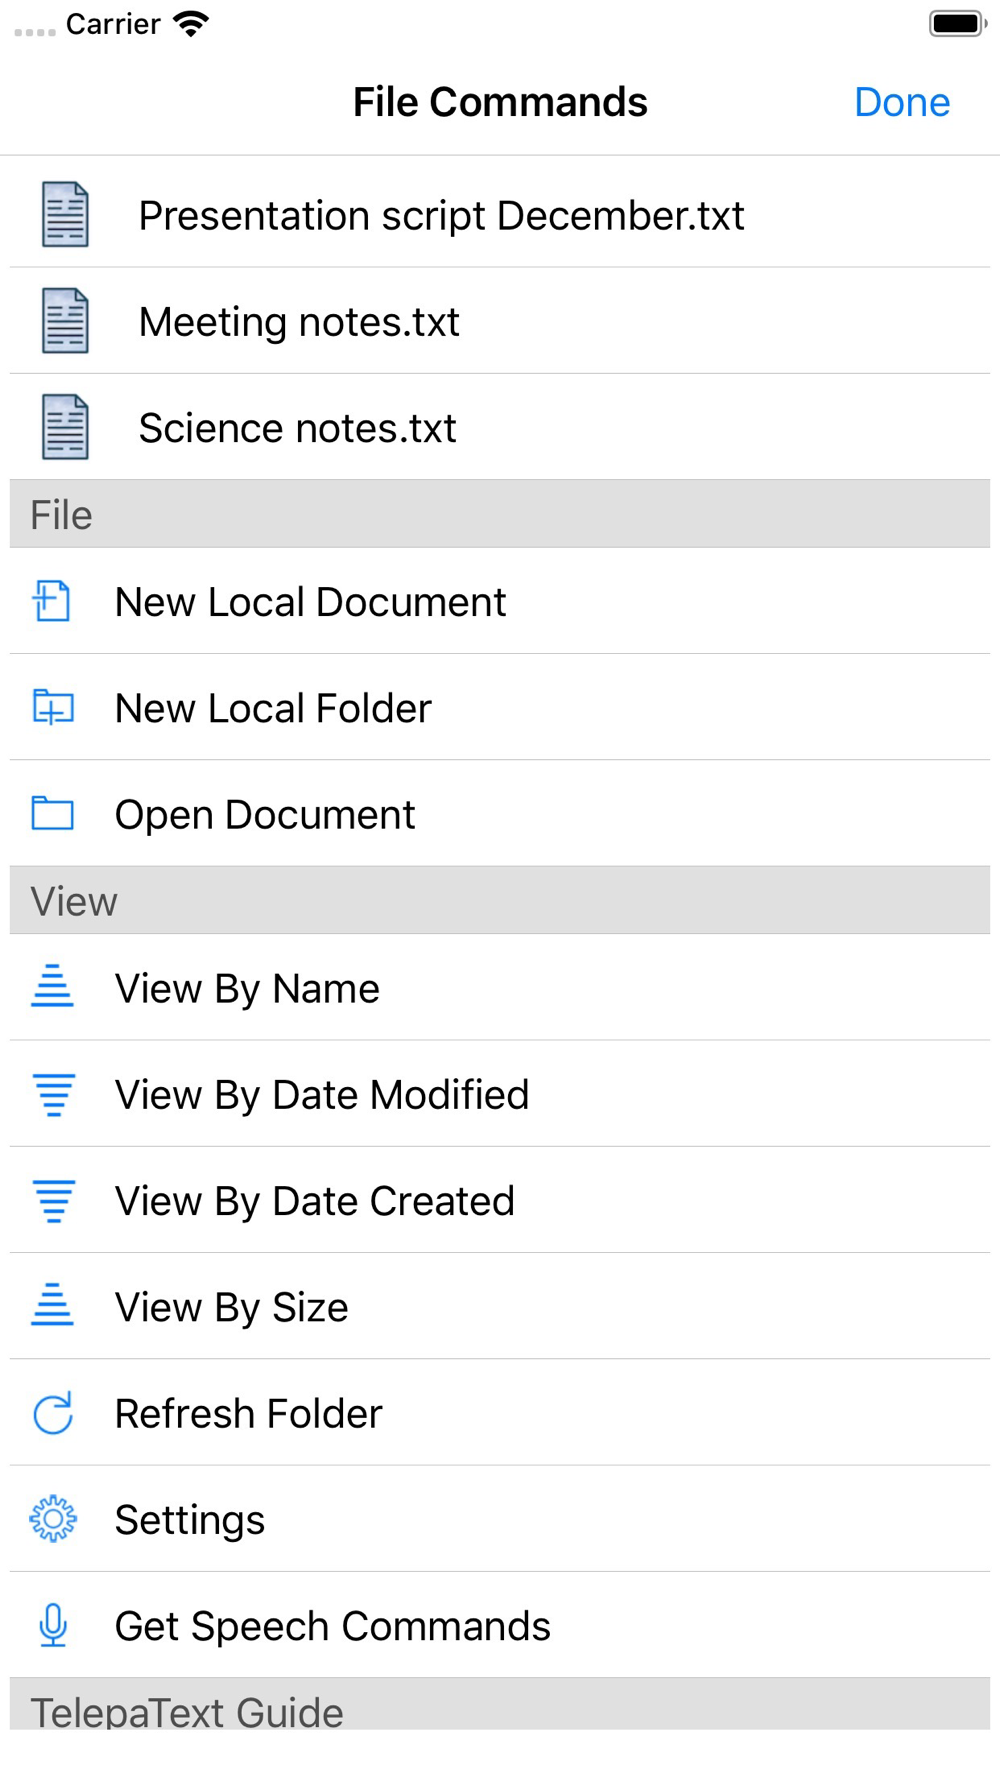This screenshot has width=1000, height=1778.
Task: Tap the View By Date Created icon
Action: 52,1200
